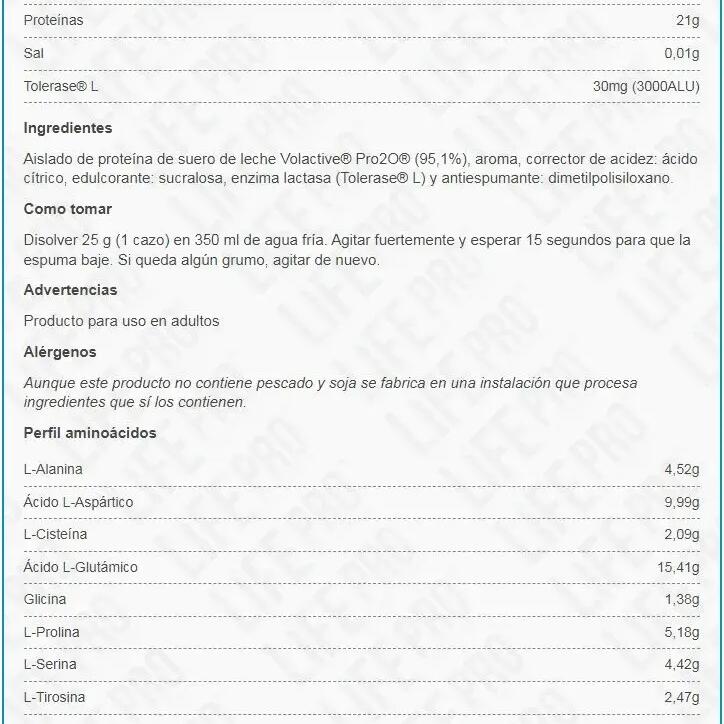The height and width of the screenshot is (724, 724).
Task: Click the Advertencias heading
Action: tap(70, 290)
